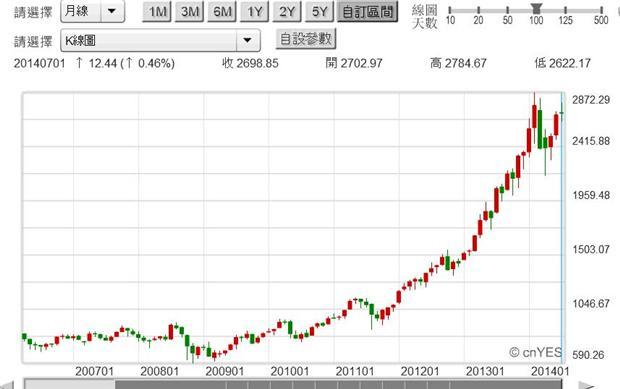The width and height of the screenshot is (620, 389).
Task: Click the slider handle at 100 days
Action: (x=536, y=8)
